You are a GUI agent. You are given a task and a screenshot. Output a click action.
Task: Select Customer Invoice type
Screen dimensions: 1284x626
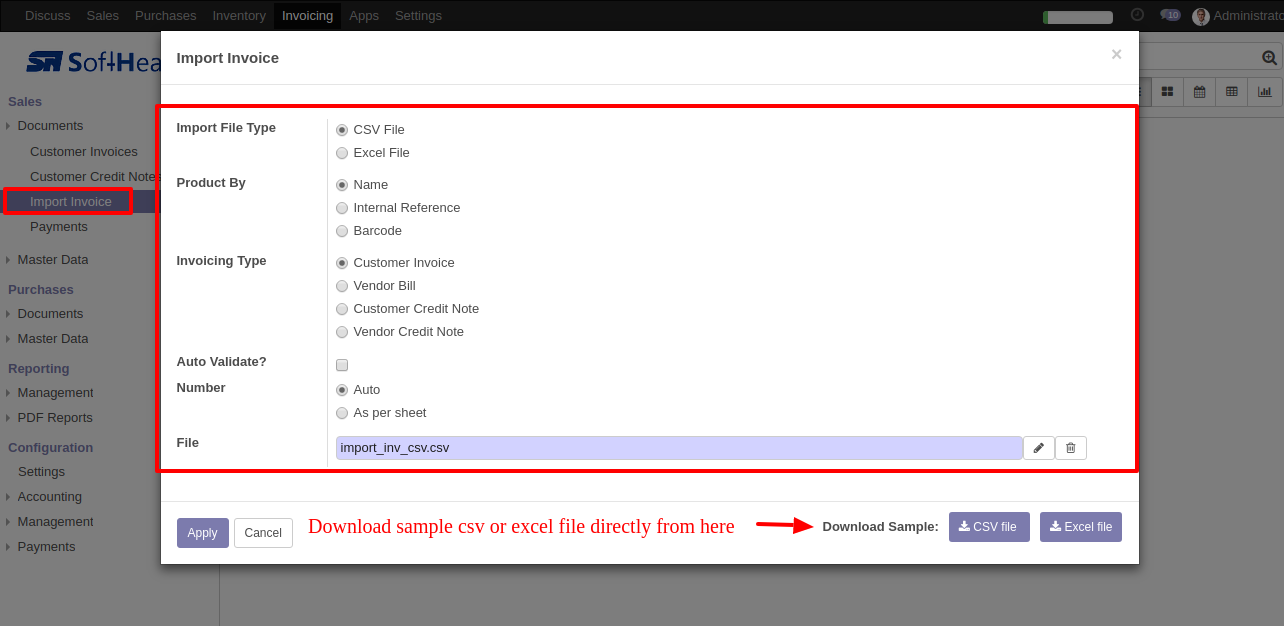[342, 263]
